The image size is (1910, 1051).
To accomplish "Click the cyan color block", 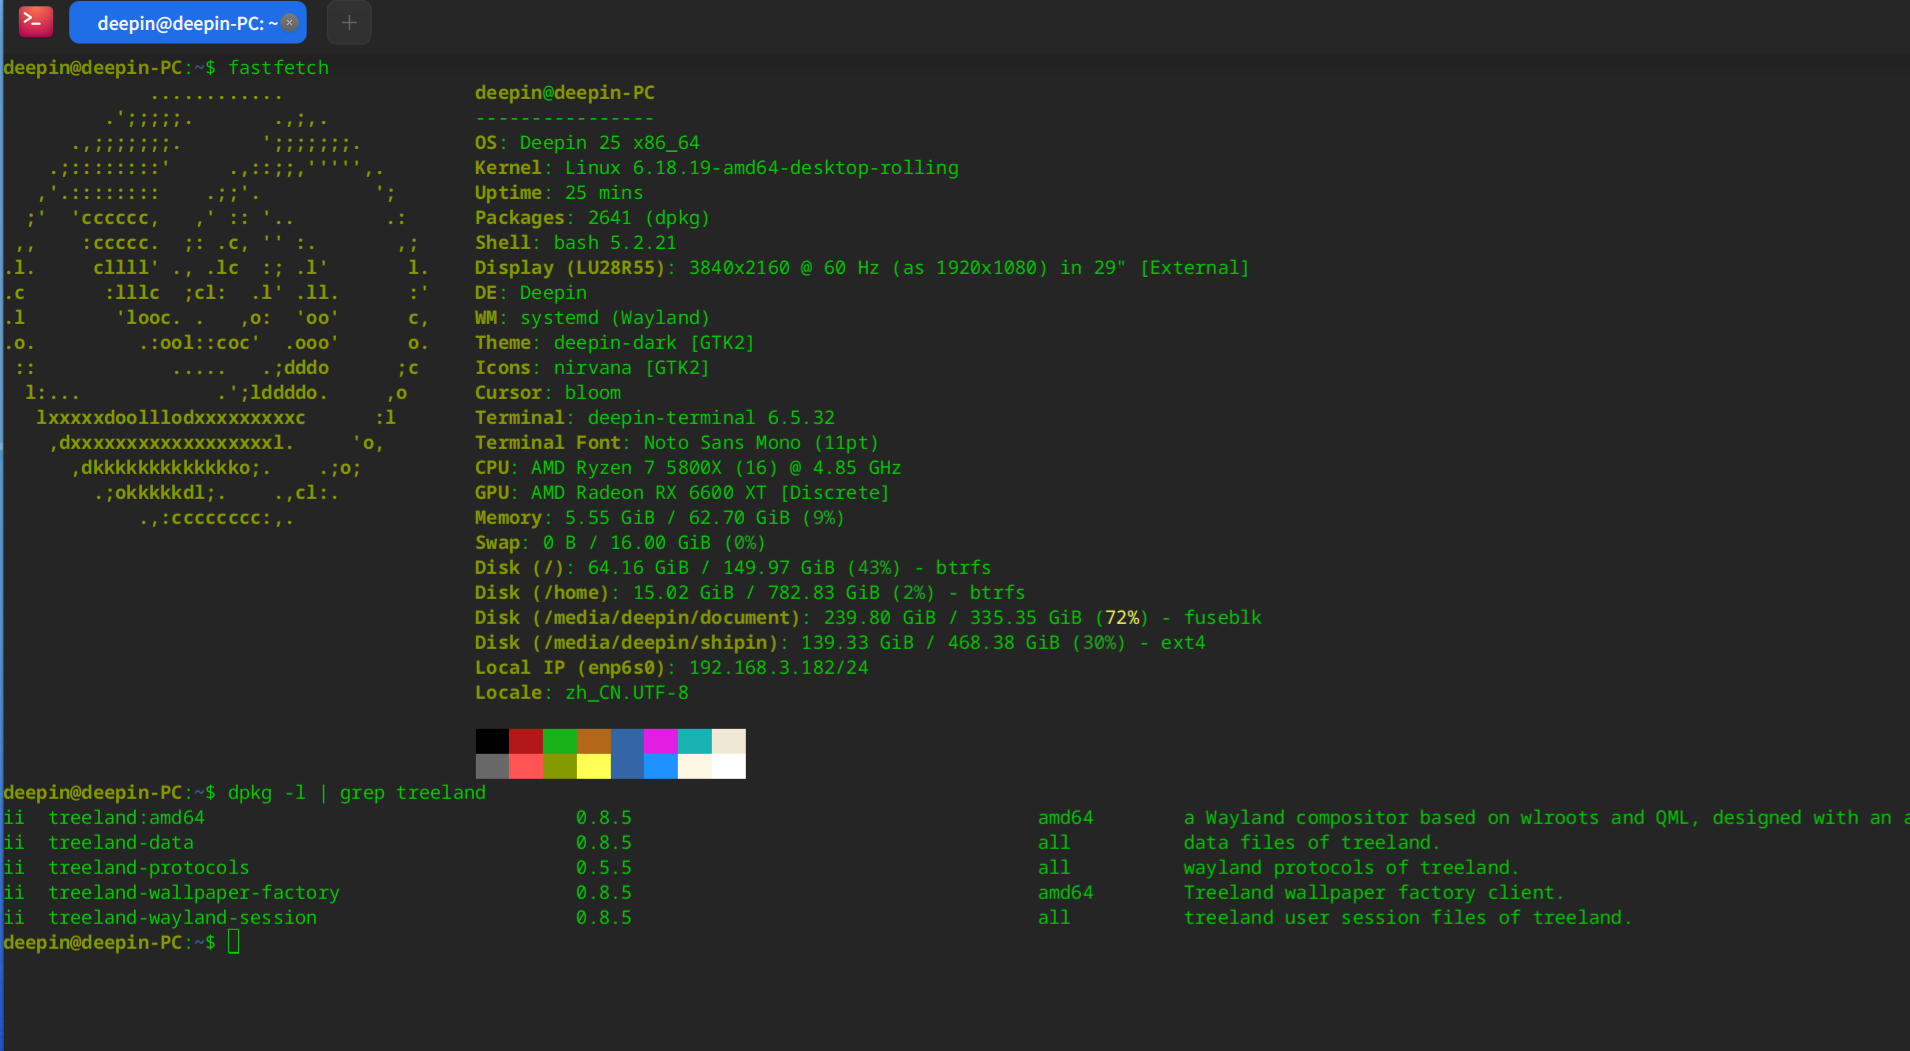I will point(695,741).
